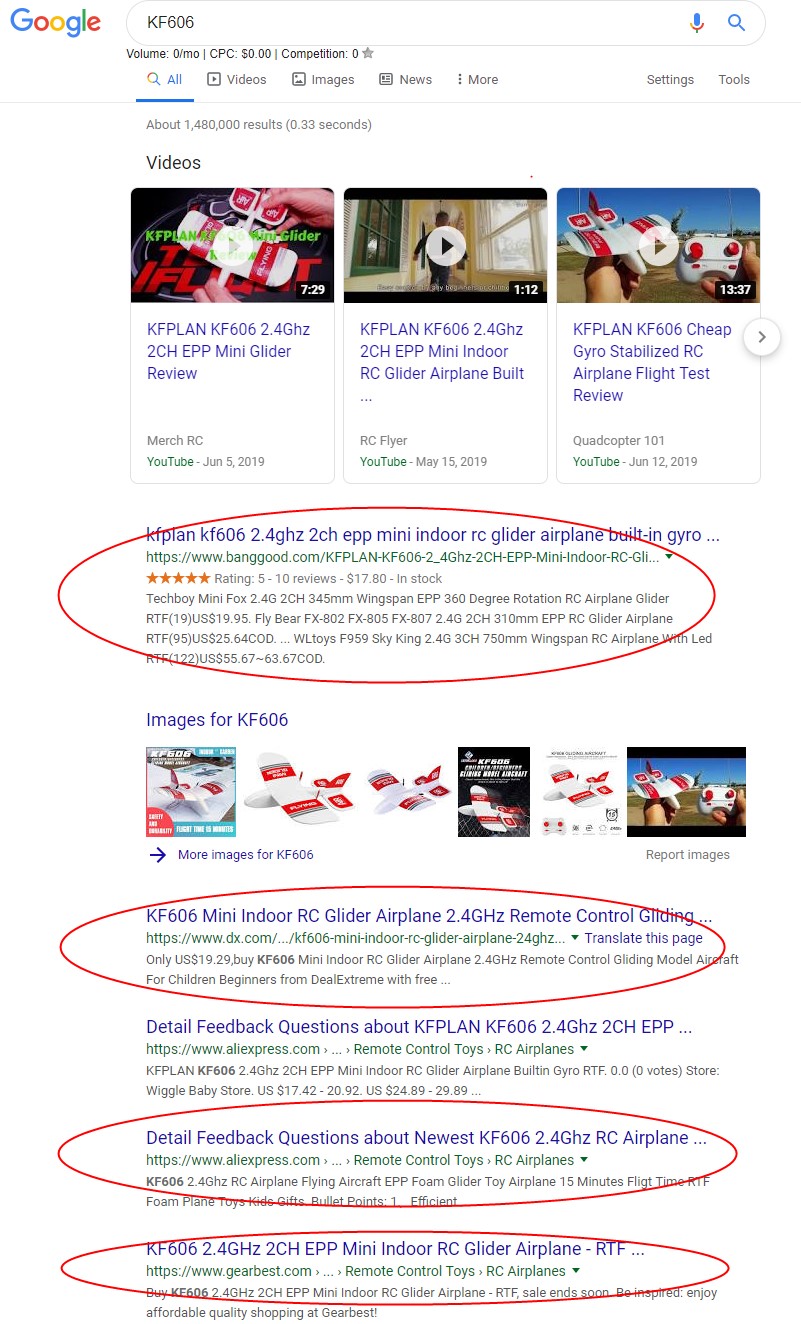The image size is (801, 1324).
Task: Expand arrow for aliexpress KFPLAN result URL
Action: tap(584, 1049)
